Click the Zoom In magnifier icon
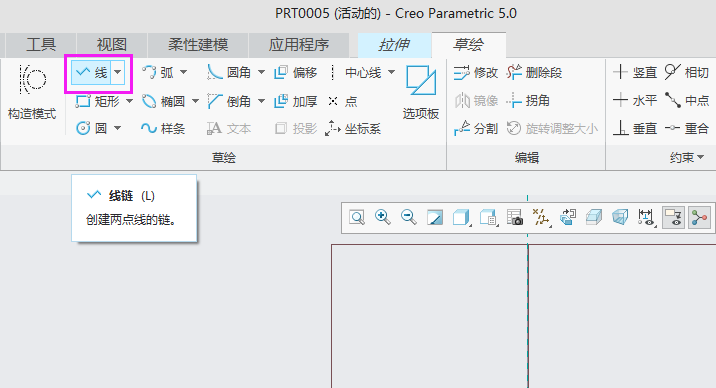Image resolution: width=716 pixels, height=388 pixels. tap(383, 218)
